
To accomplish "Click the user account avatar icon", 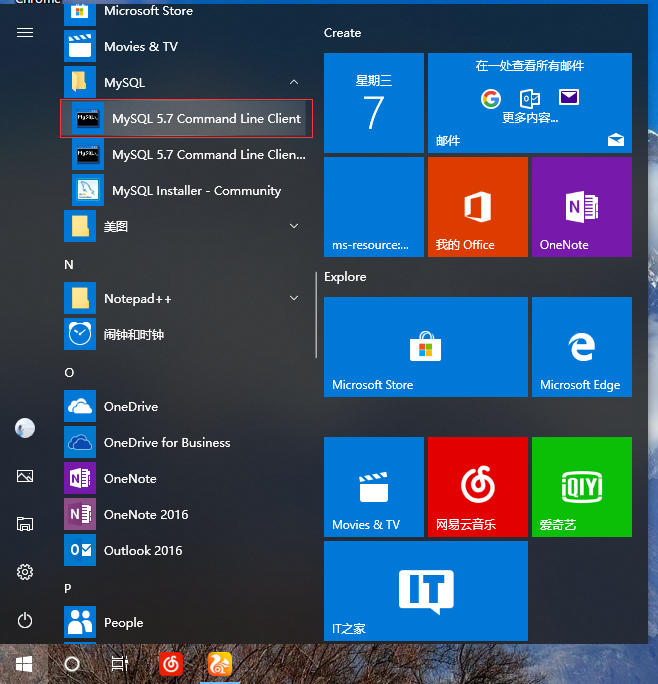I will pyautogui.click(x=25, y=428).
